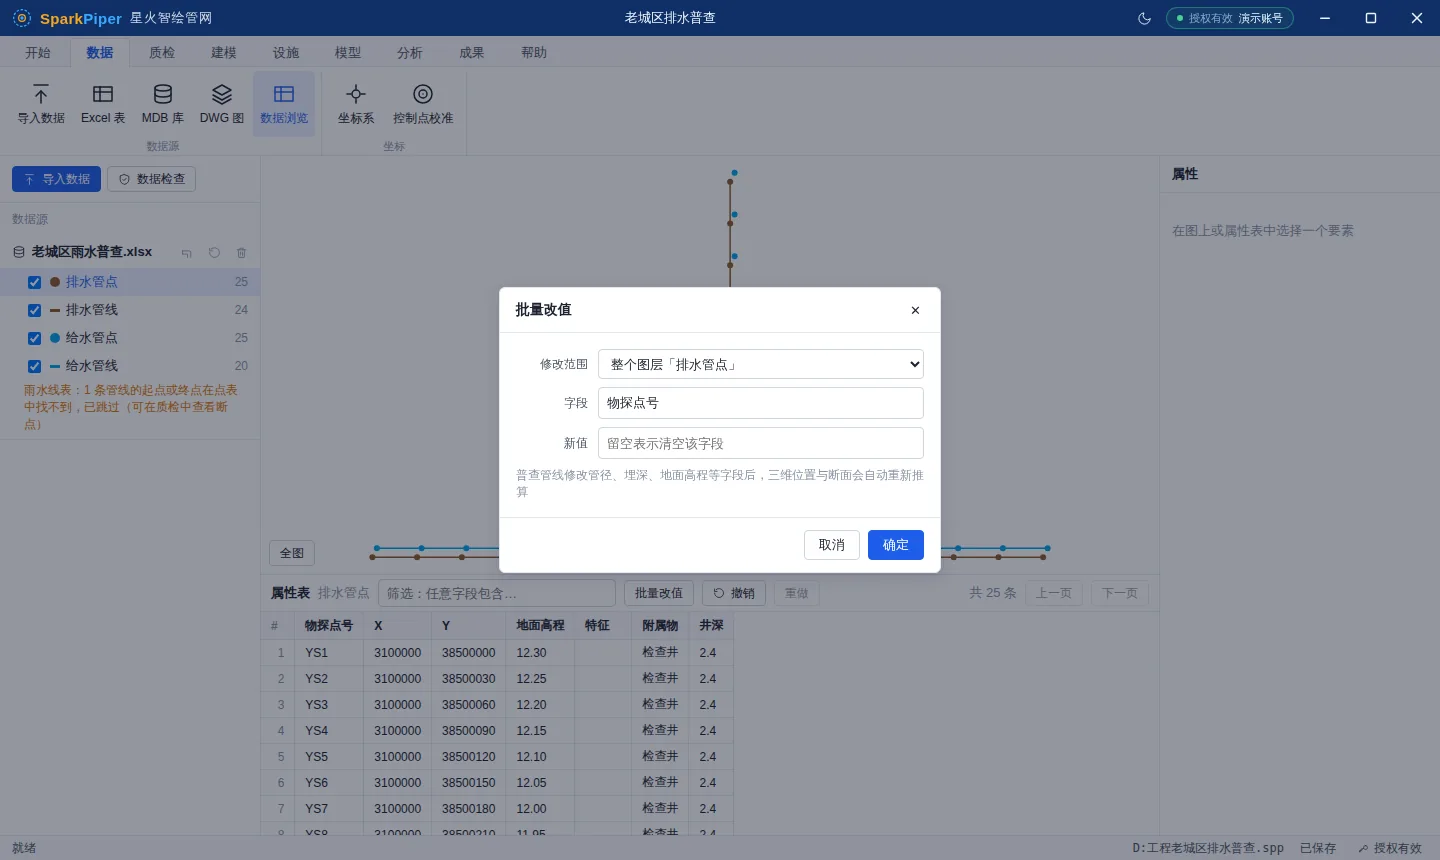Click the 字段 input in the dialog

[761, 403]
